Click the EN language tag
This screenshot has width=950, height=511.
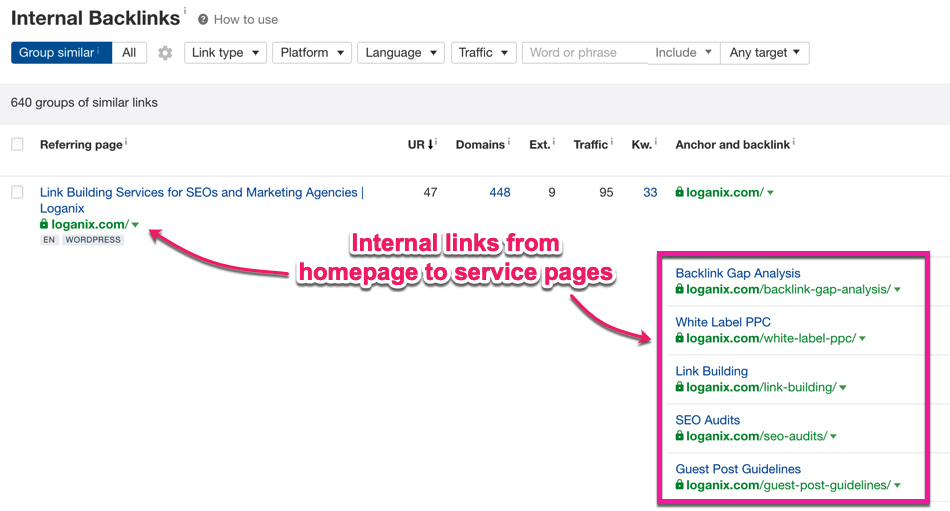[x=48, y=240]
